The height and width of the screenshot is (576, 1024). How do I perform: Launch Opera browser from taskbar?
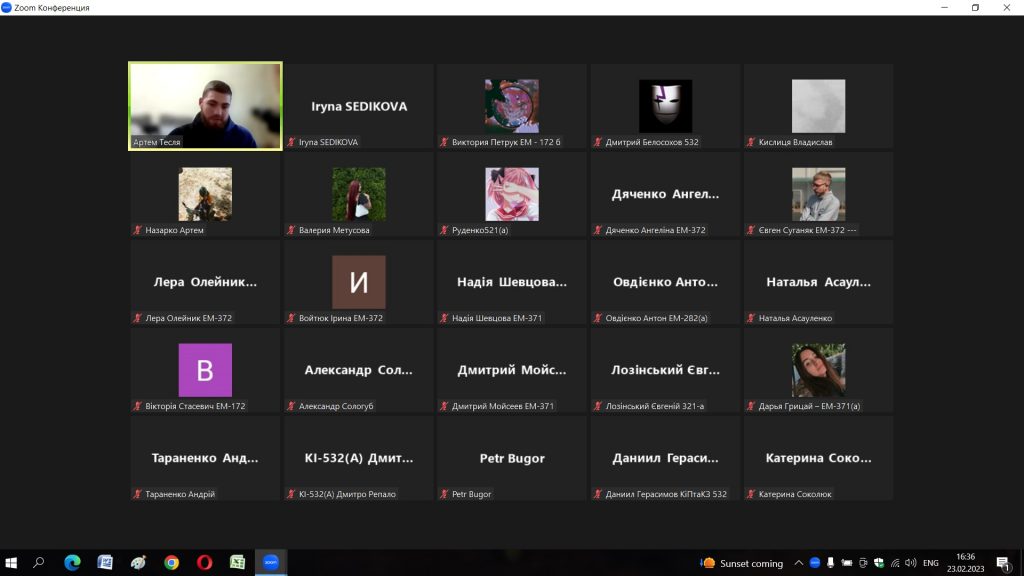coord(204,563)
